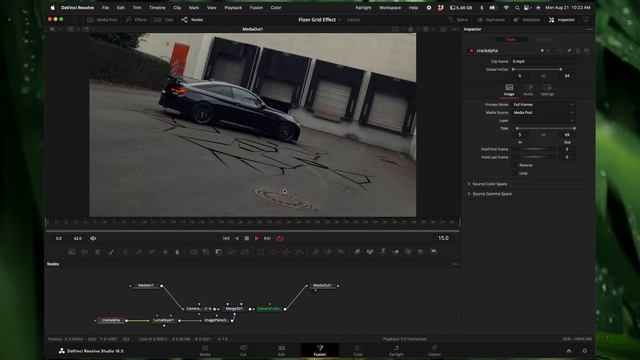Image resolution: width=640 pixels, height=360 pixels.
Task: Open the Effects library panel
Action: (136, 20)
